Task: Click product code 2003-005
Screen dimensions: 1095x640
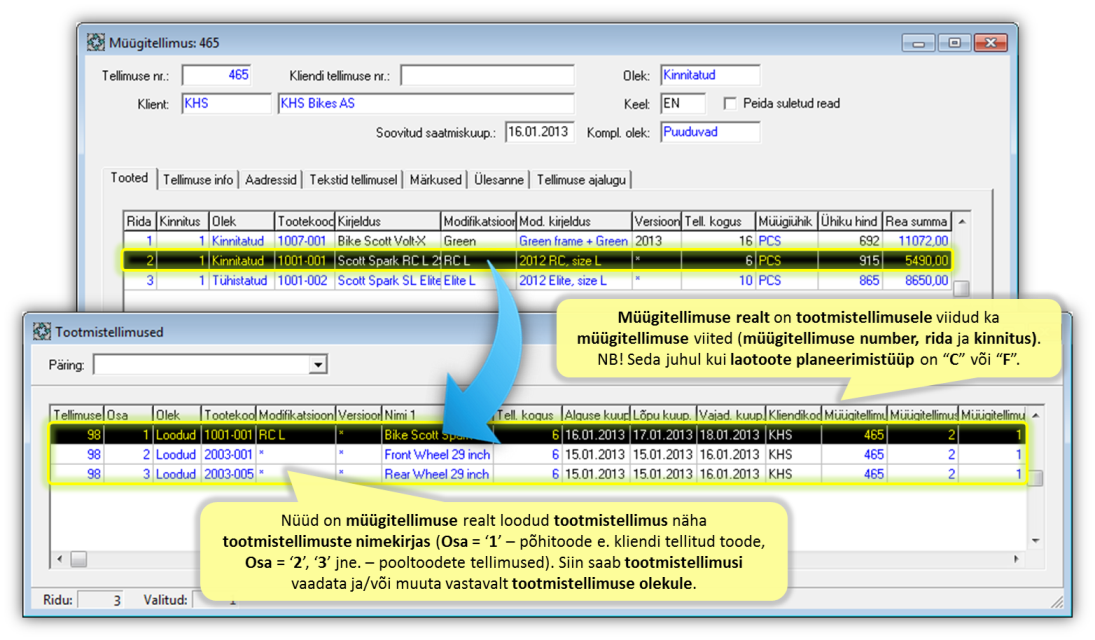Action: point(228,474)
